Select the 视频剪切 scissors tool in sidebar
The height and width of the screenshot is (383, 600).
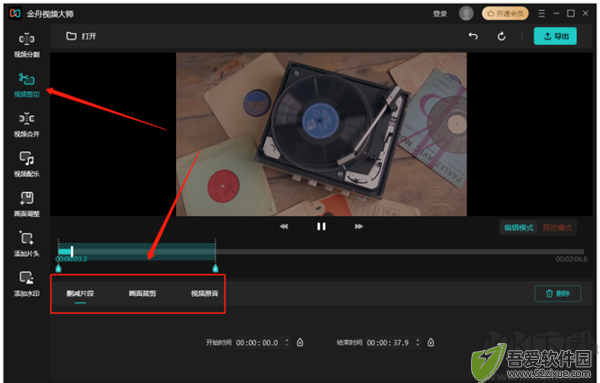(x=26, y=85)
